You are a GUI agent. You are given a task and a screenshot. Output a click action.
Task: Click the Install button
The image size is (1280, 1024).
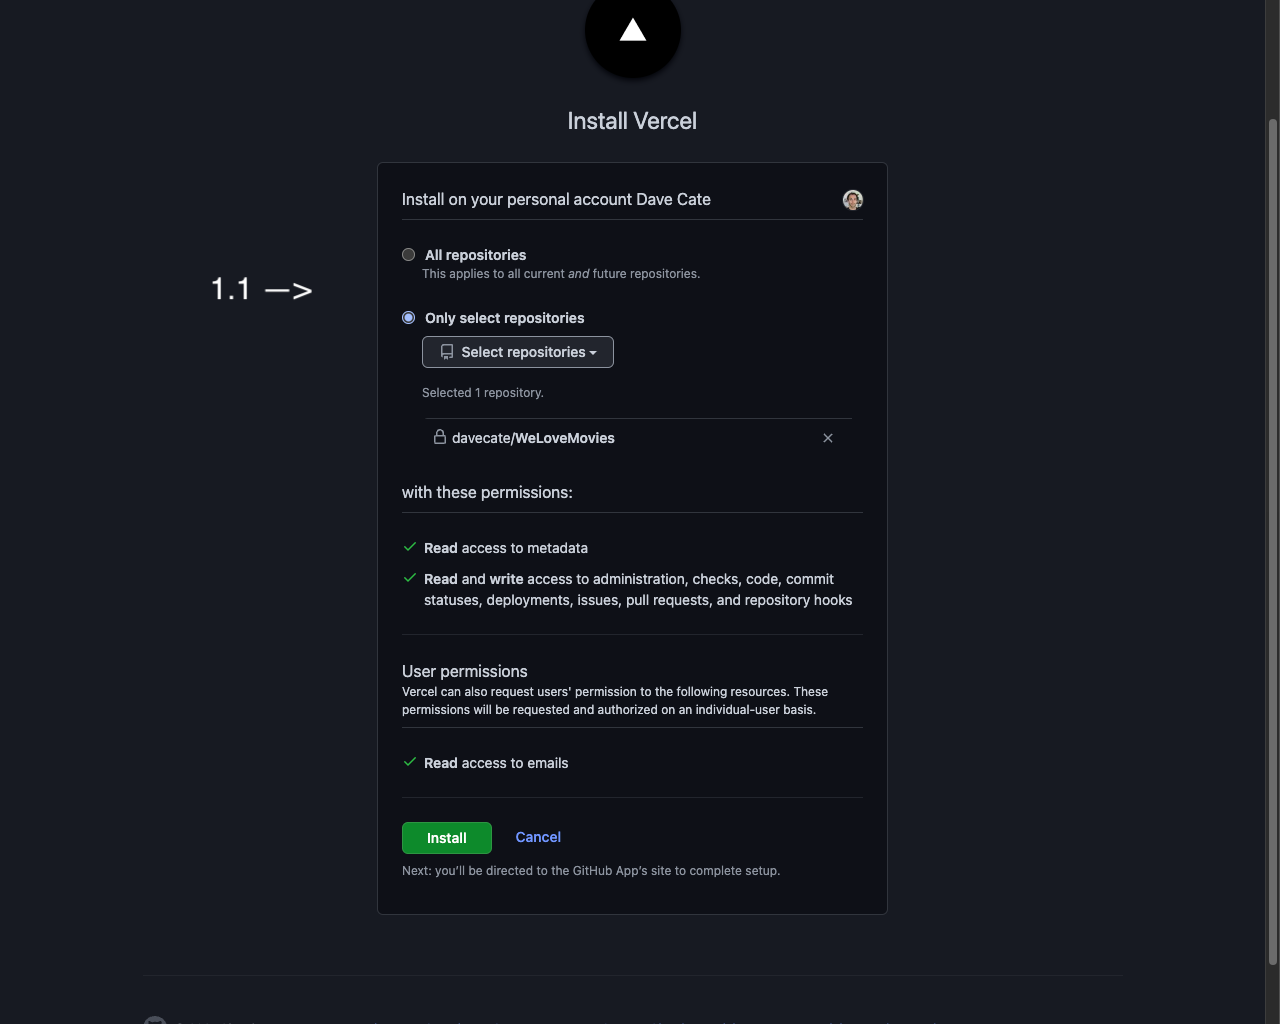446,837
